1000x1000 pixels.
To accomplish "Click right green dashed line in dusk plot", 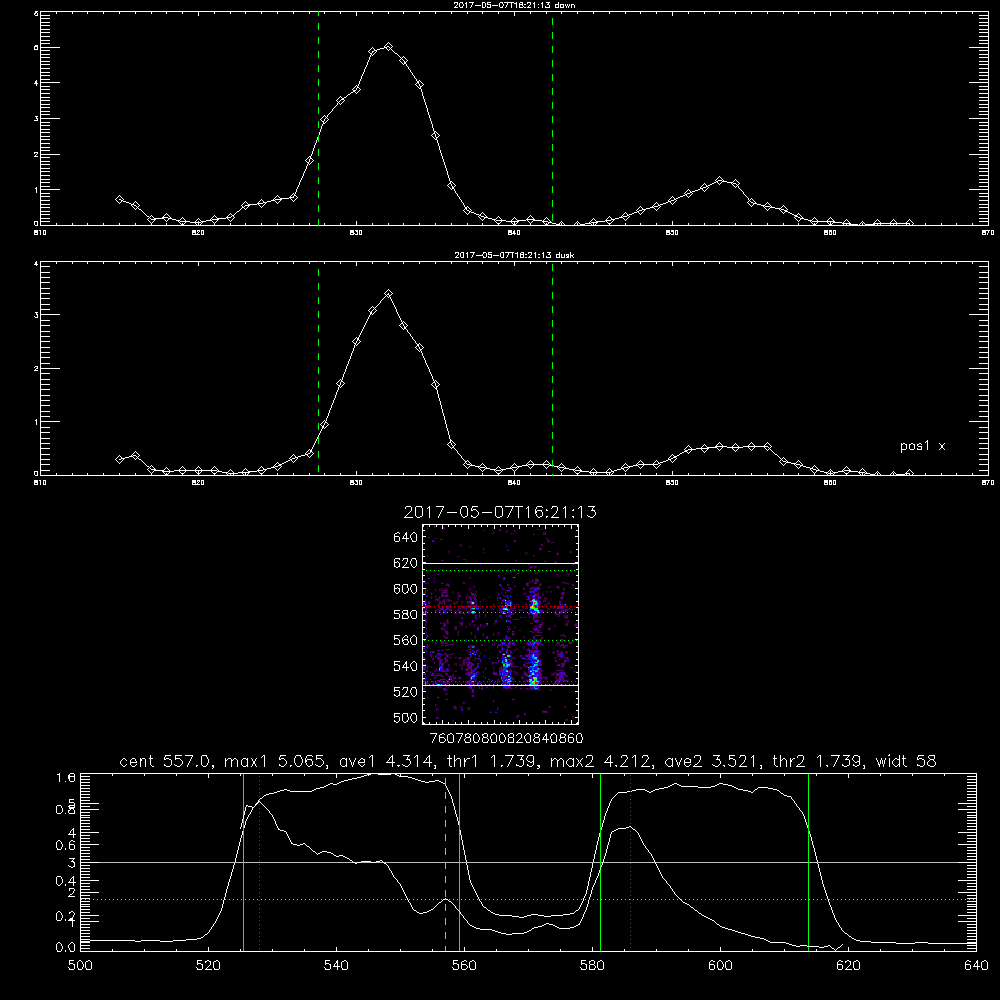I will [552, 368].
